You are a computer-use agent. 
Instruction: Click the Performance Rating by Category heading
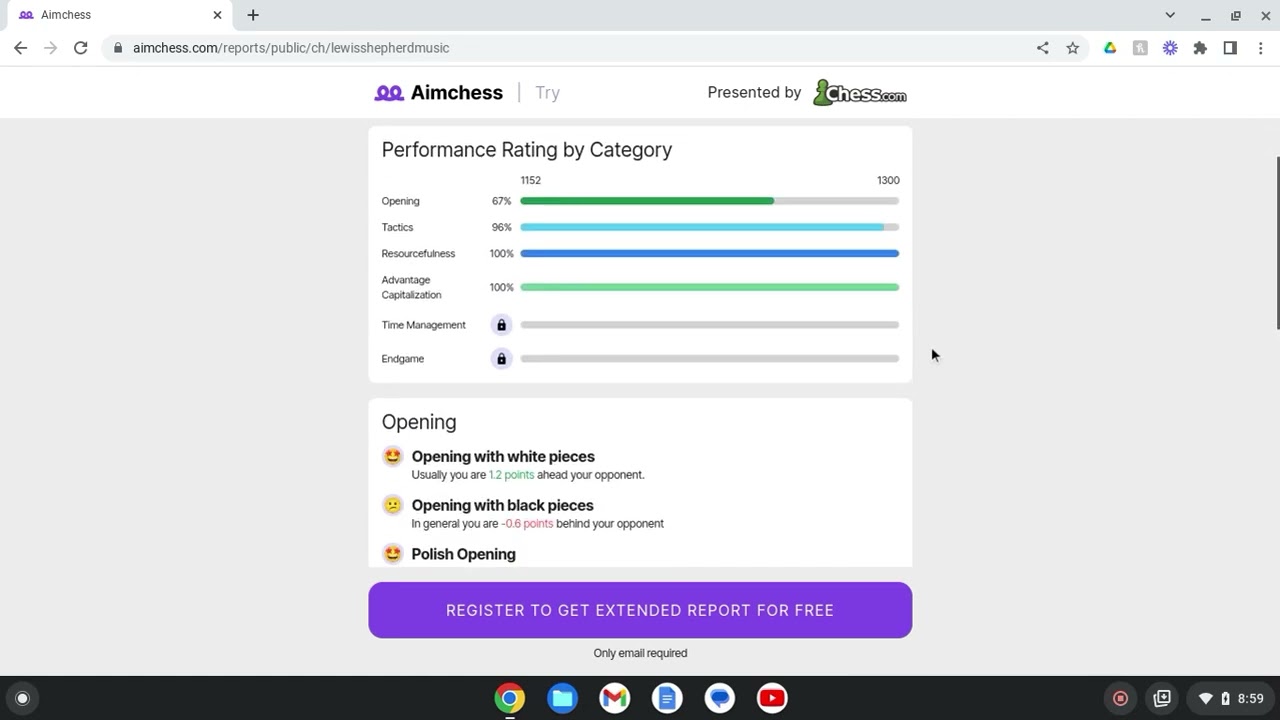[527, 150]
